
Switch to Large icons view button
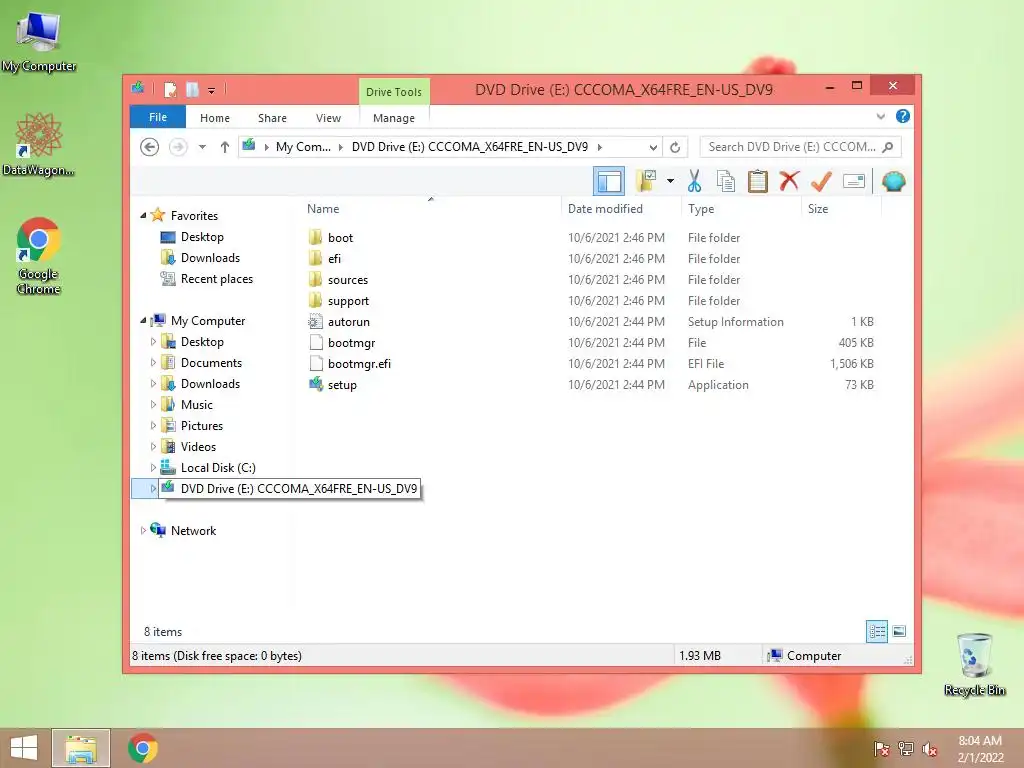point(899,631)
